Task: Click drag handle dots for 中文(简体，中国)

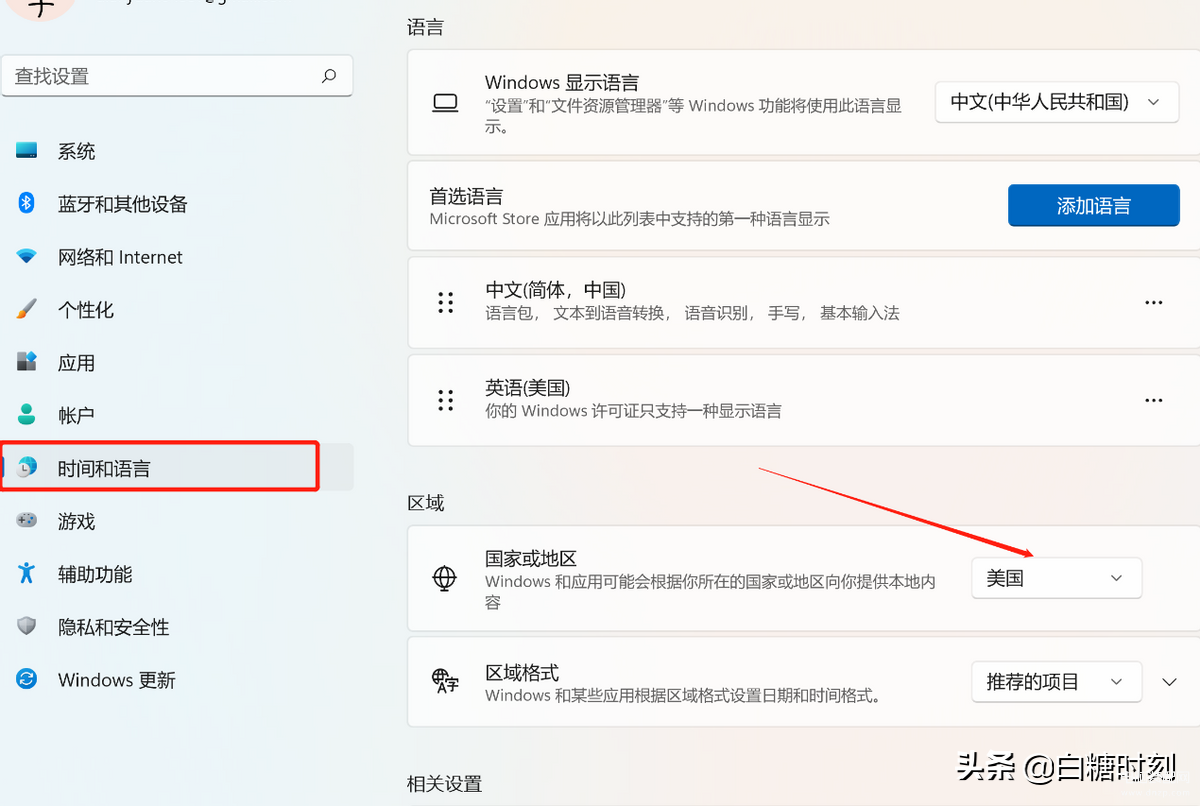Action: pyautogui.click(x=446, y=302)
